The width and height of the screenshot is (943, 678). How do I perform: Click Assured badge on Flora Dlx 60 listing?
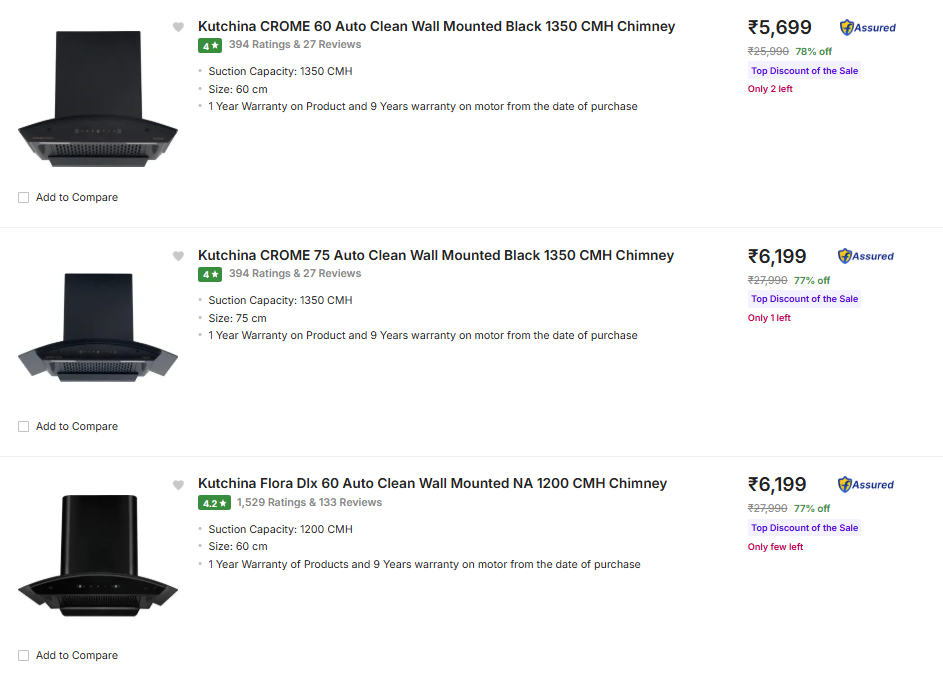click(866, 485)
